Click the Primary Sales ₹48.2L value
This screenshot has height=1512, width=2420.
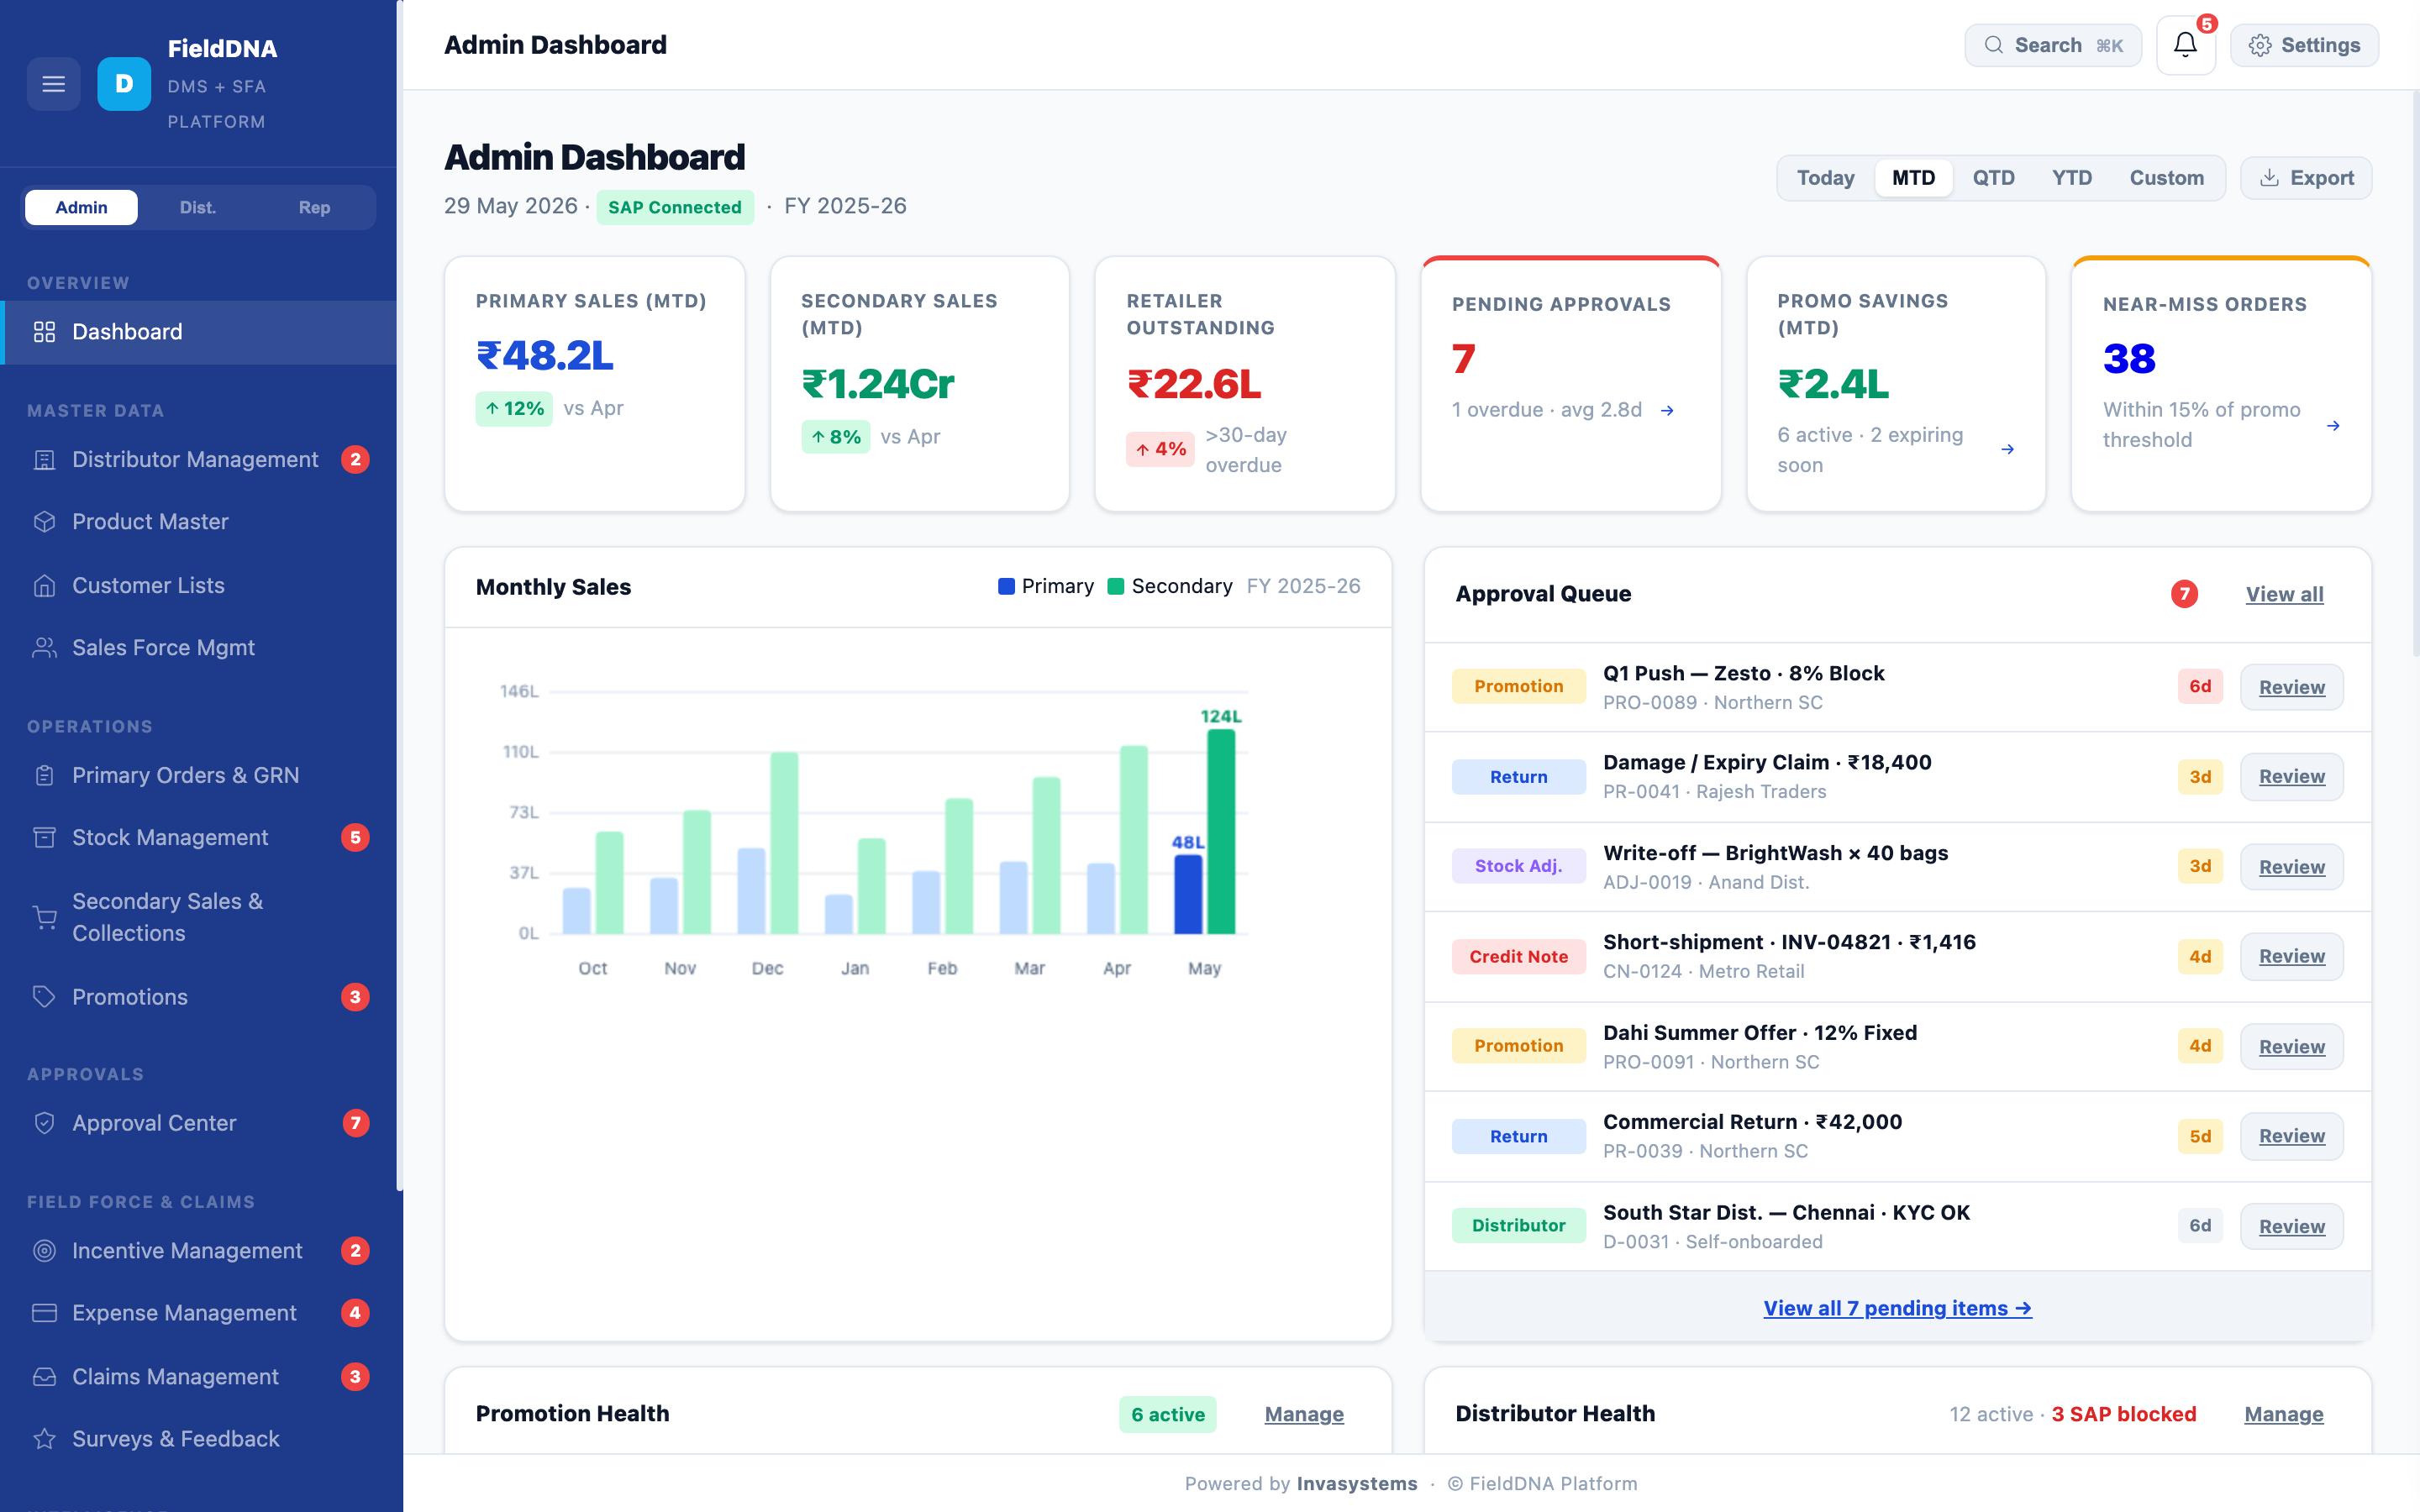tap(544, 356)
